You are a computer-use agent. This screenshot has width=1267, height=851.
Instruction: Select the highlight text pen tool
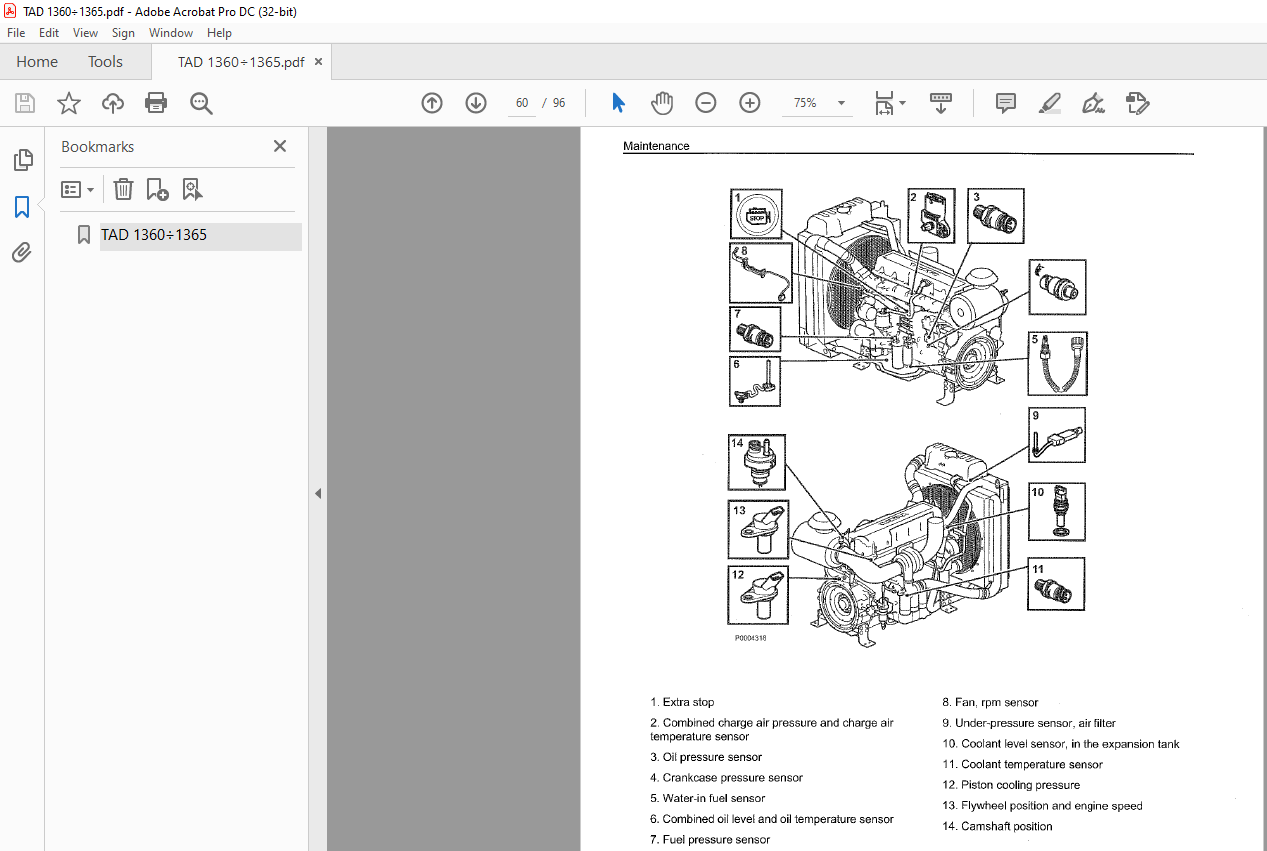1049,103
